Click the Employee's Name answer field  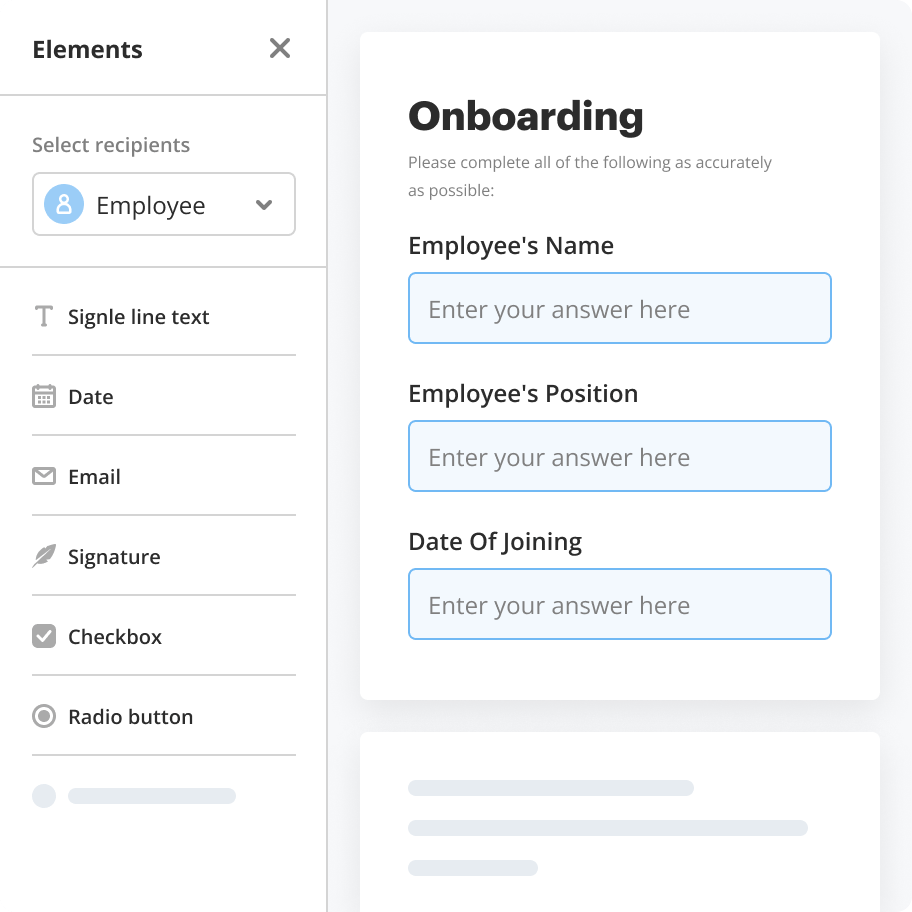[619, 308]
